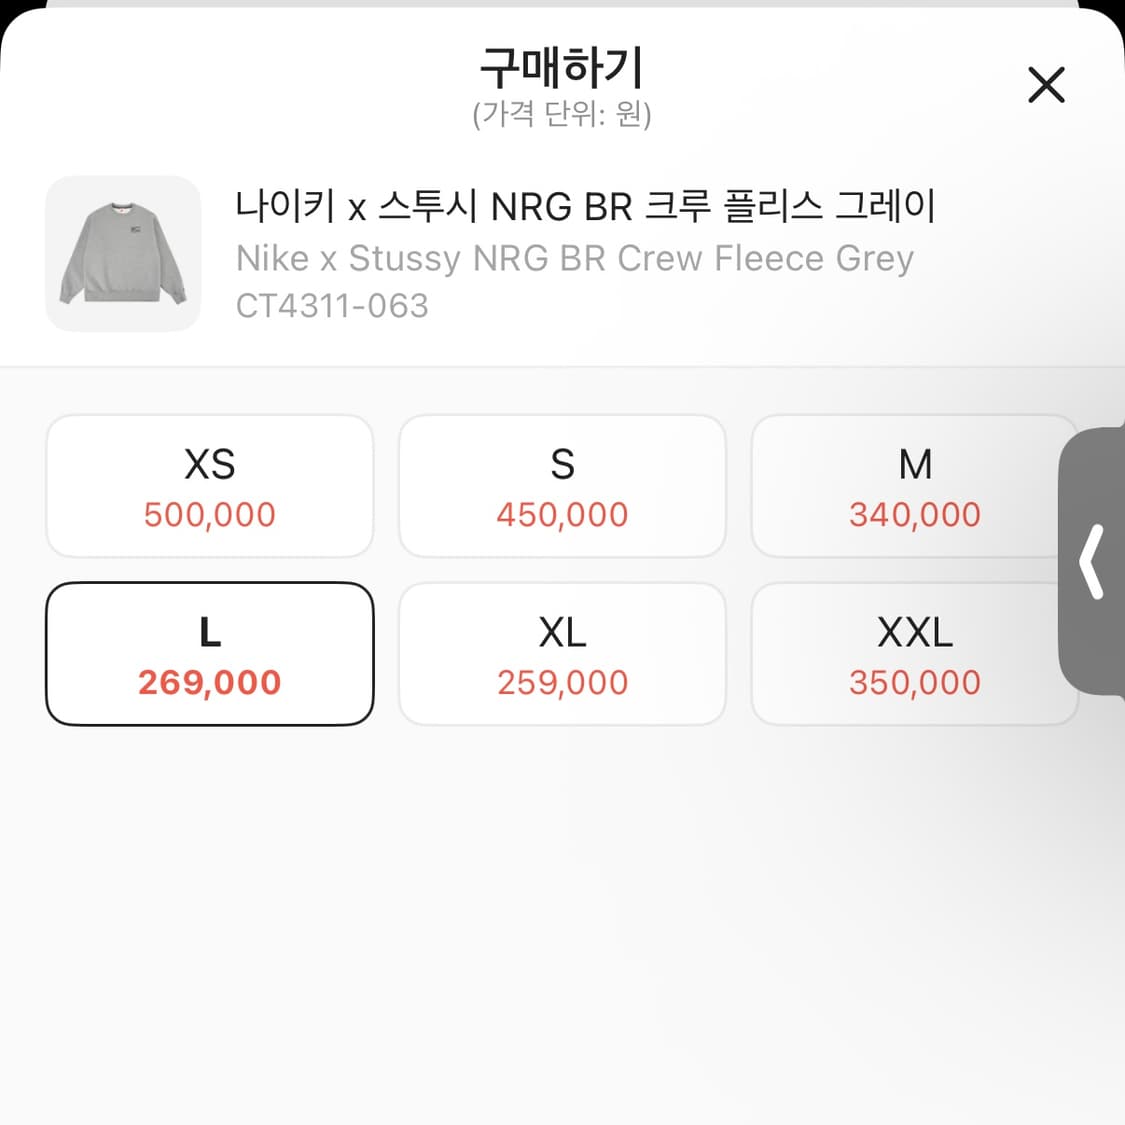Tap the grey sweatshirt product picture

123,254
